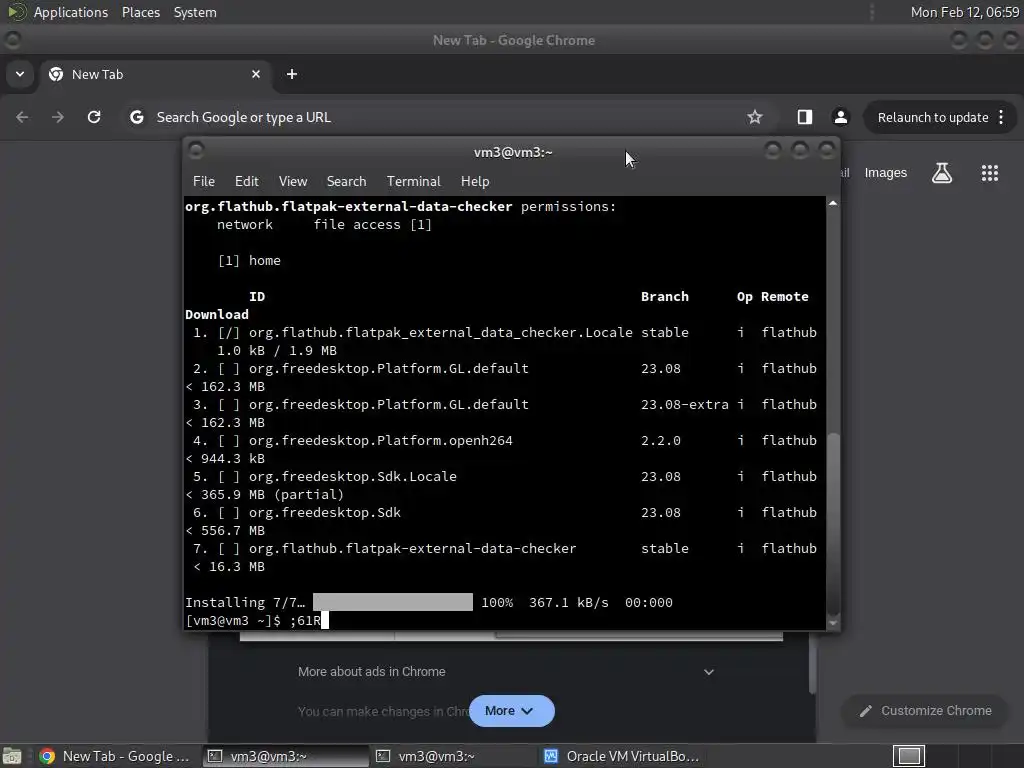Click the Google logo in address bar
The height and width of the screenshot is (768, 1024).
point(136,117)
